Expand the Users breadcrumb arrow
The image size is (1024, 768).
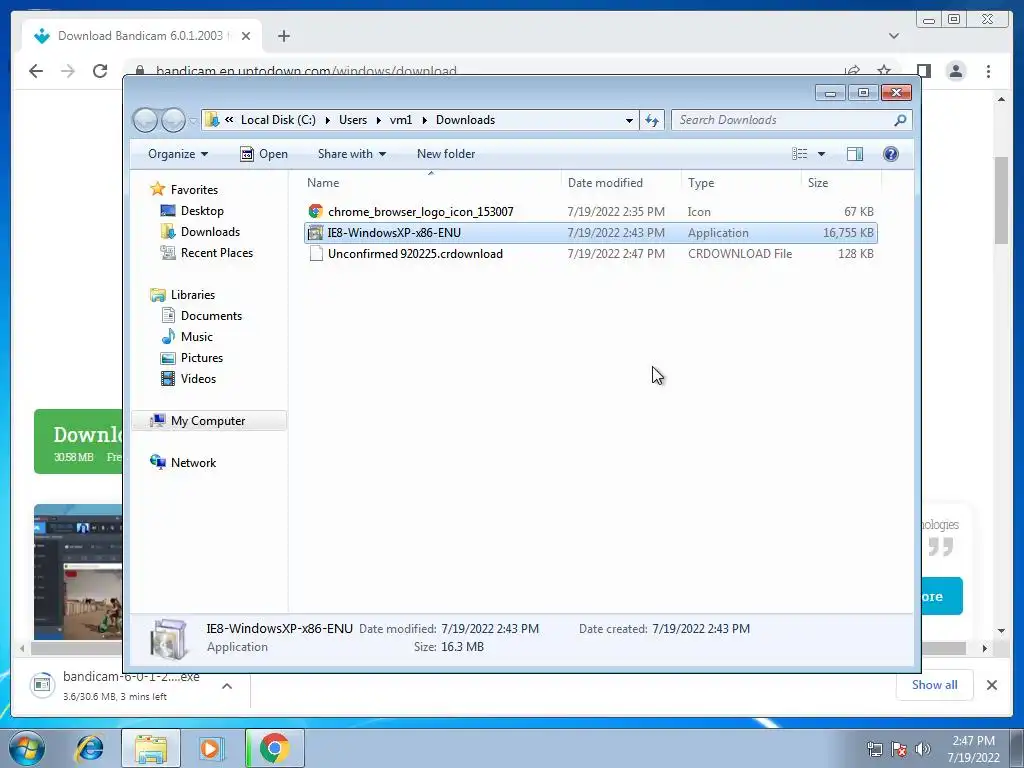[379, 120]
